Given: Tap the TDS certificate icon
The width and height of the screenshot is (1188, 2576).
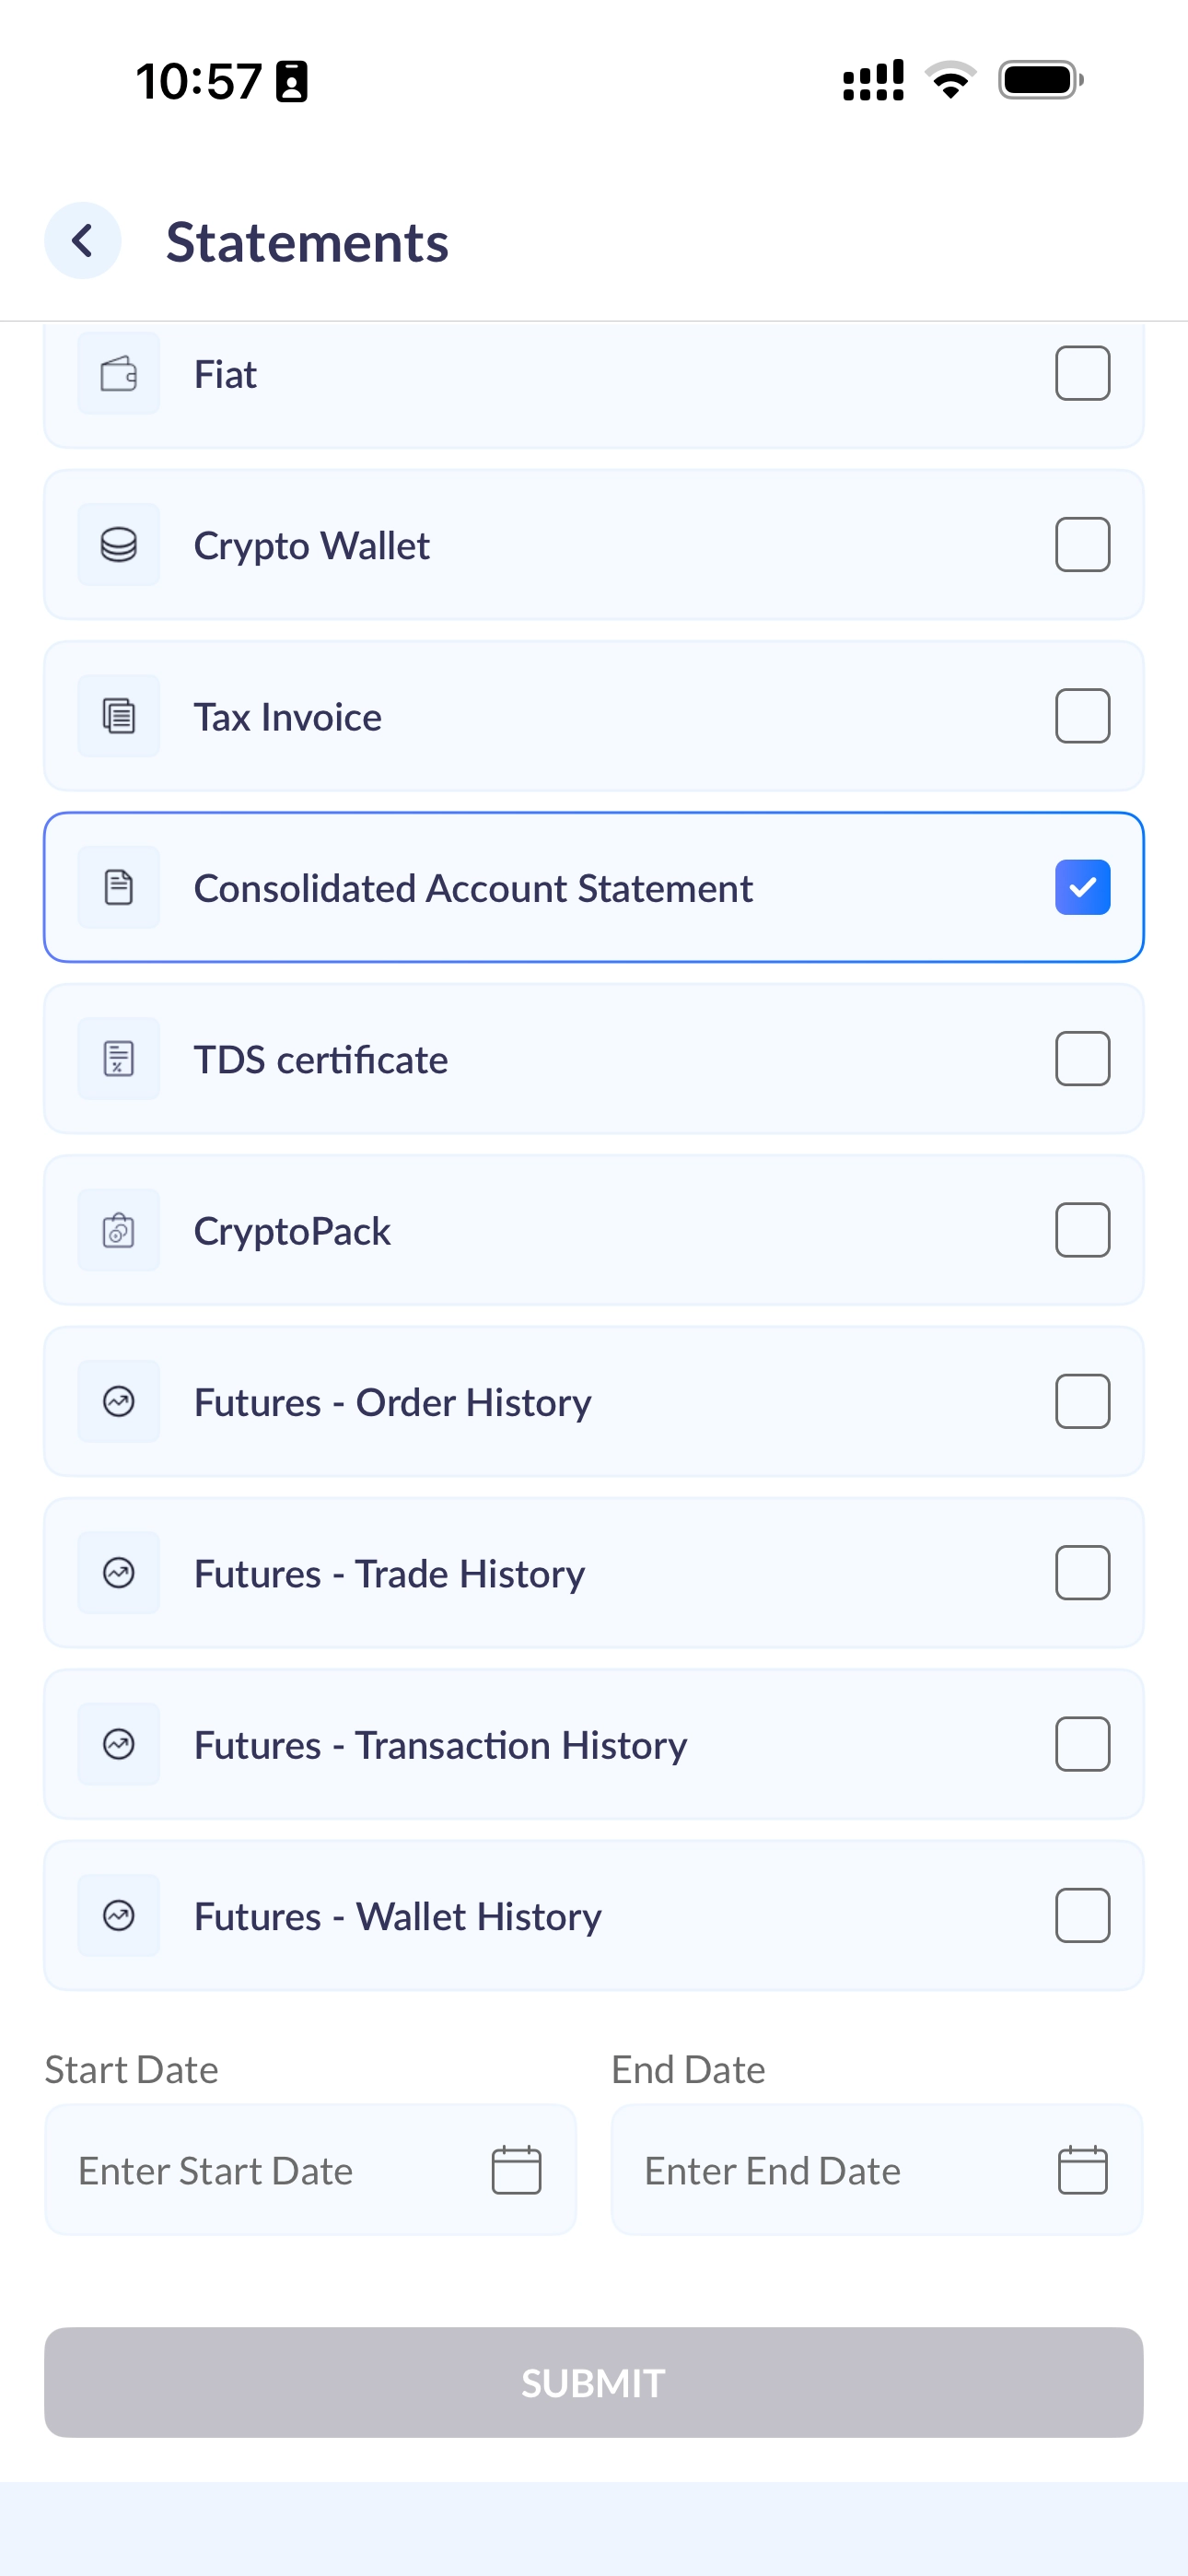Looking at the screenshot, I should (119, 1059).
